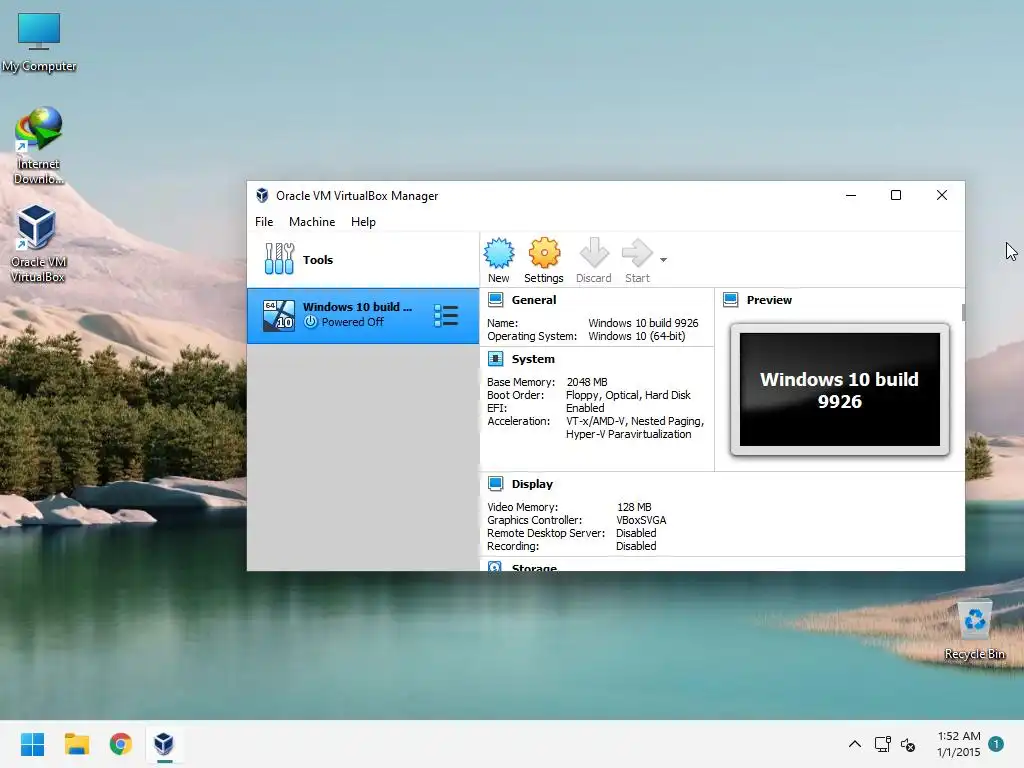Click the Start arrow toolbar icon
1024x768 pixels.
pyautogui.click(x=637, y=253)
